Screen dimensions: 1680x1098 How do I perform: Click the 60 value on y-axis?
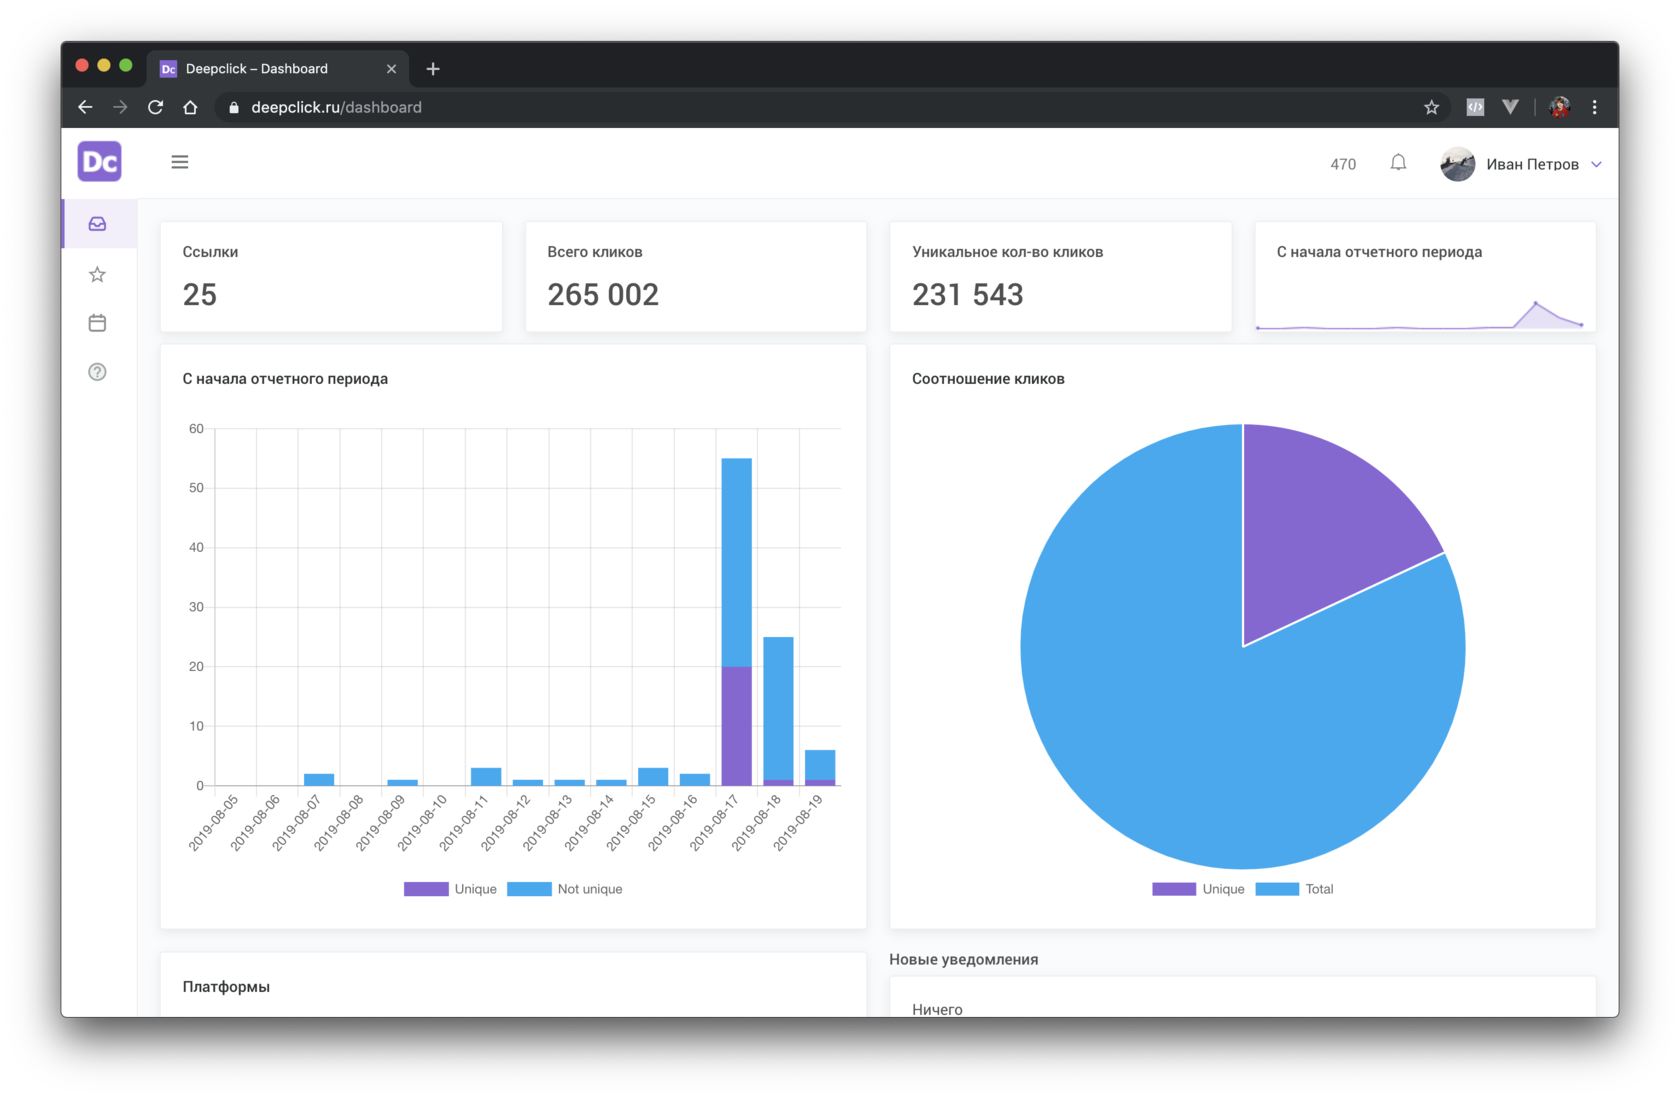click(x=196, y=429)
